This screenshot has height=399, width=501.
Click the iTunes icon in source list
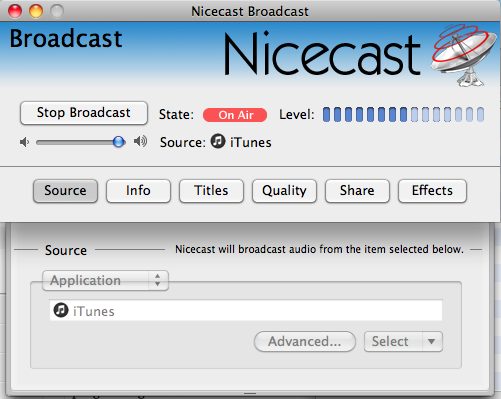(61, 310)
